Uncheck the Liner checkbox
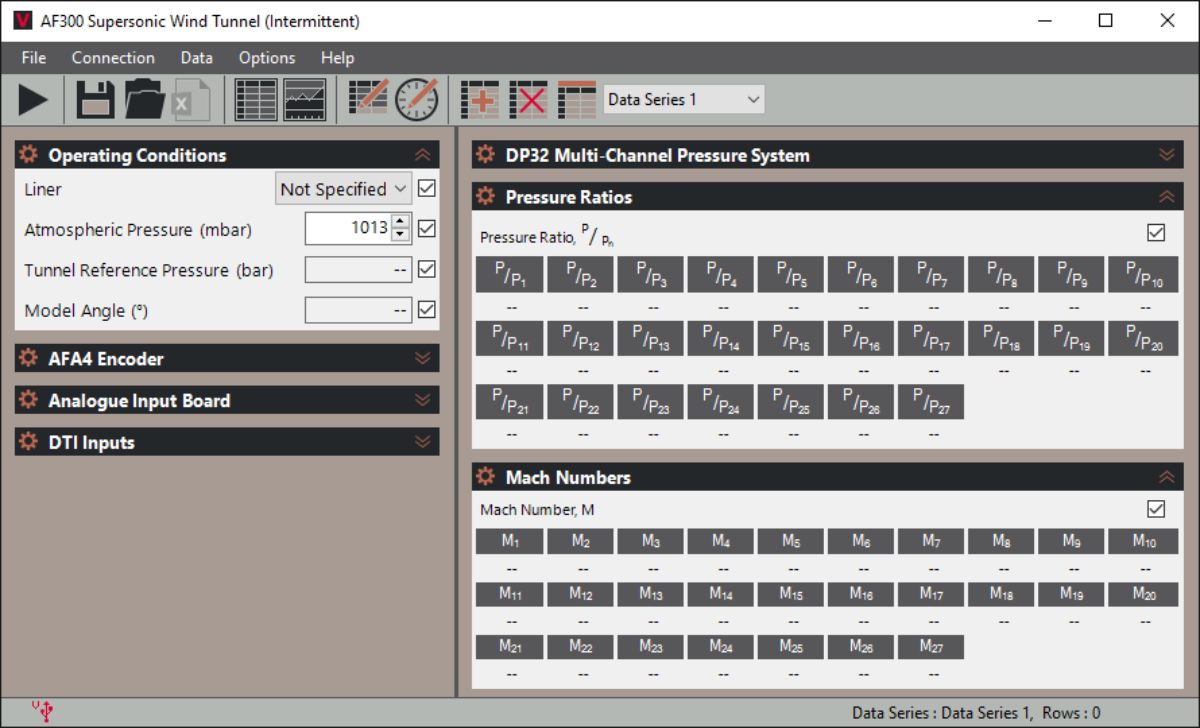Viewport: 1200px width, 728px height. coord(427,188)
